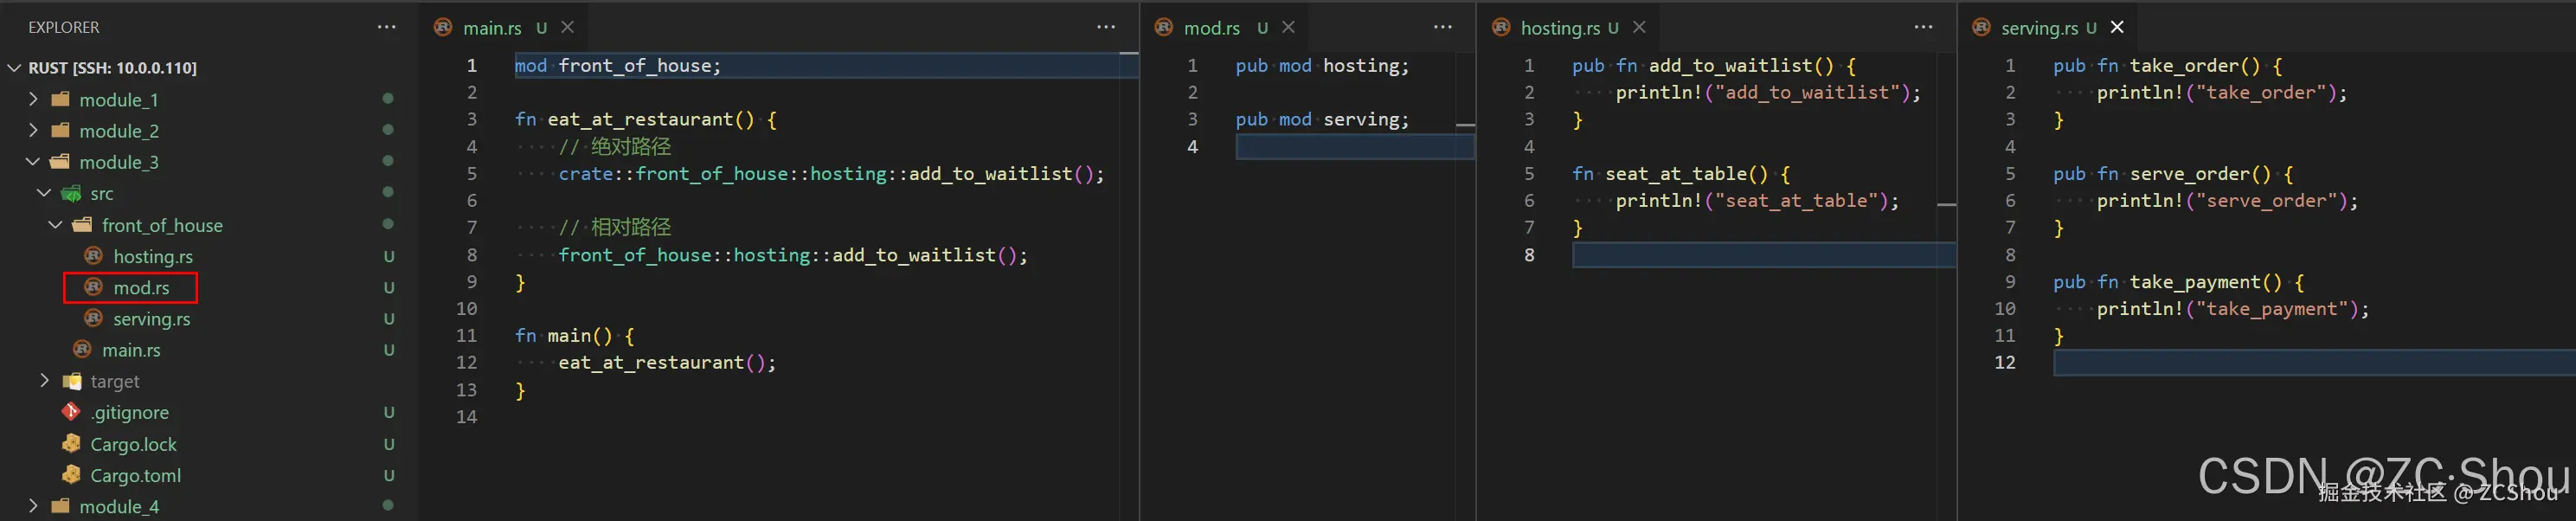The height and width of the screenshot is (521, 2576).
Task: Collapse the RUST SSH workspace root
Action: 111,68
